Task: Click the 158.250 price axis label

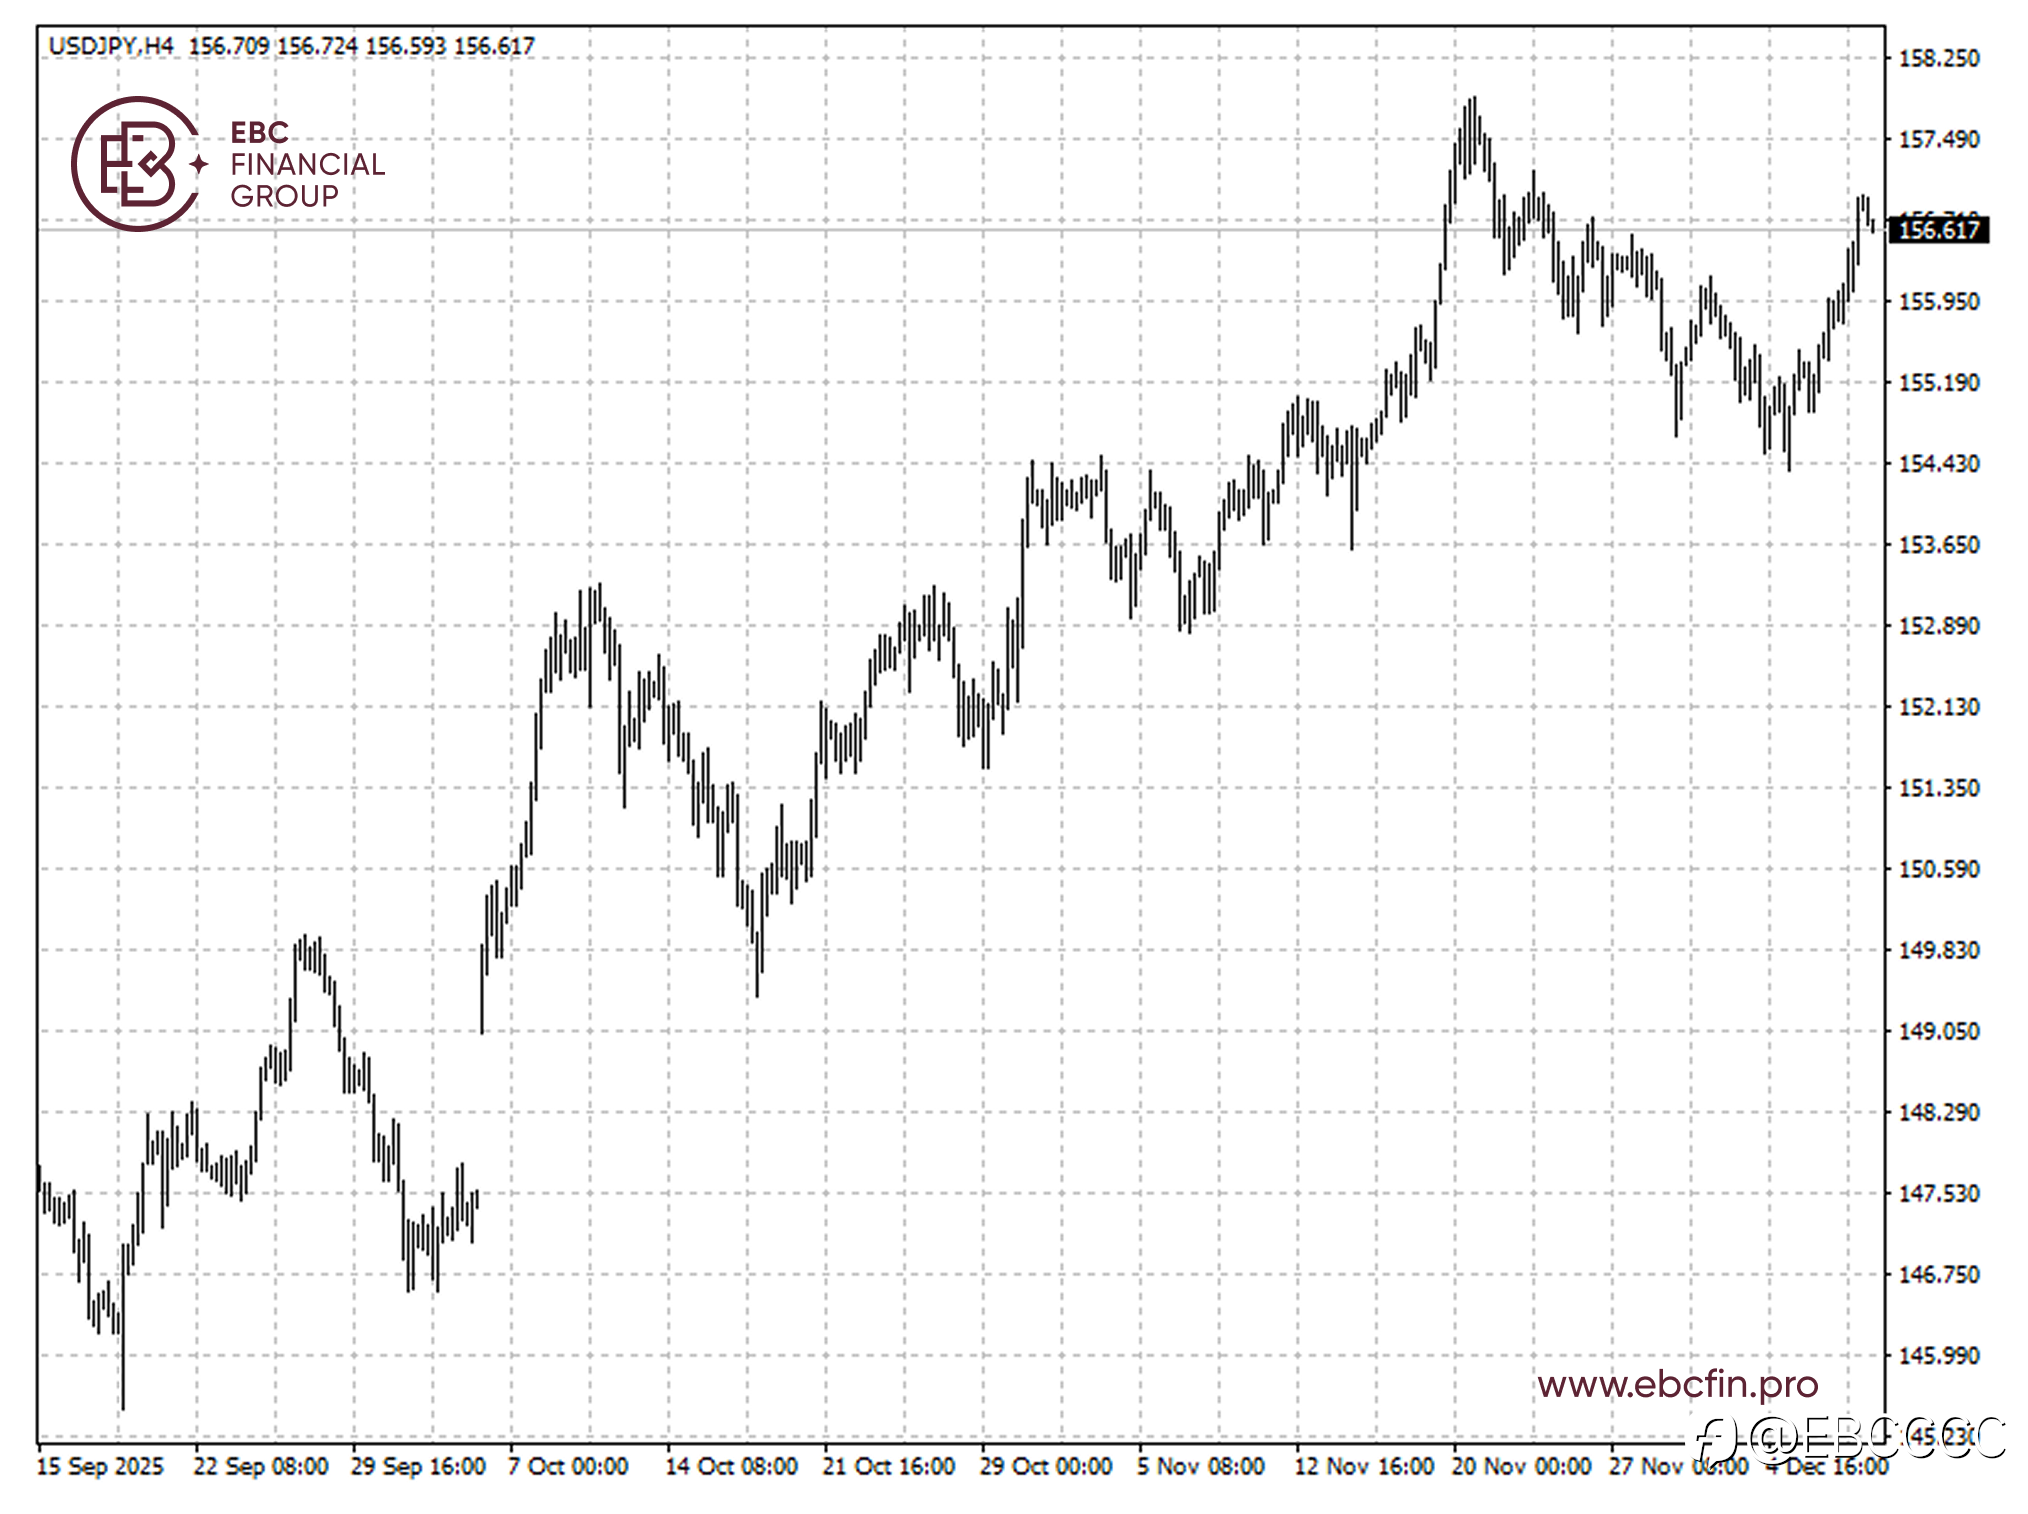Action: click(1938, 58)
